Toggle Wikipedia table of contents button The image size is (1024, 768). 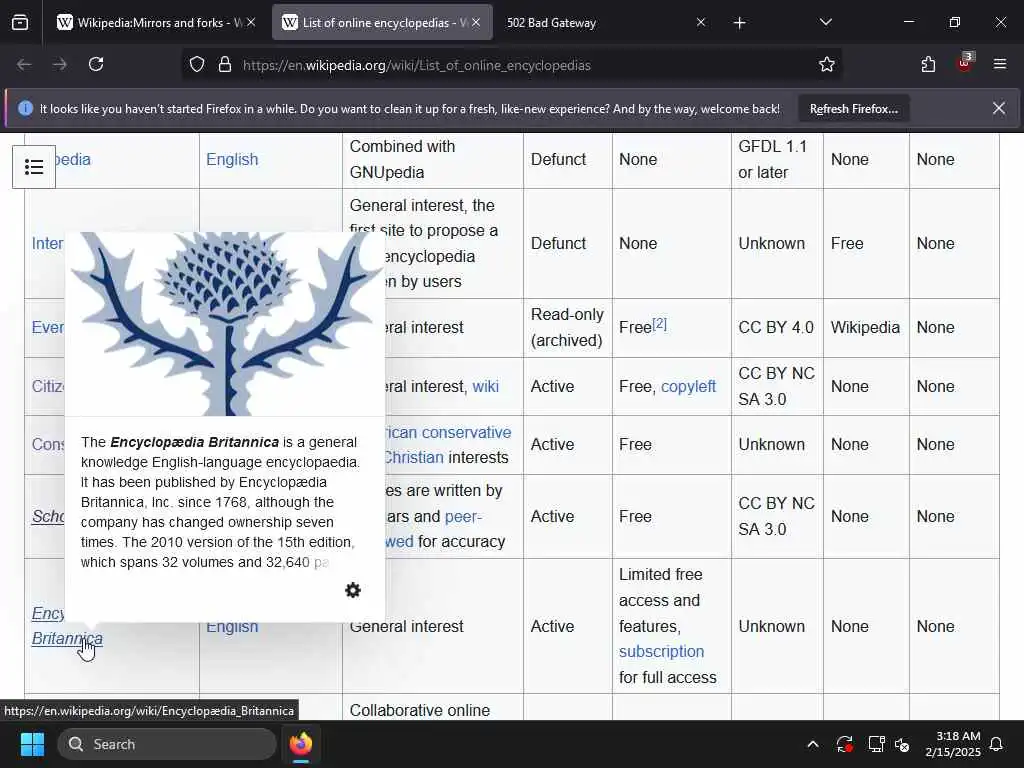34,167
